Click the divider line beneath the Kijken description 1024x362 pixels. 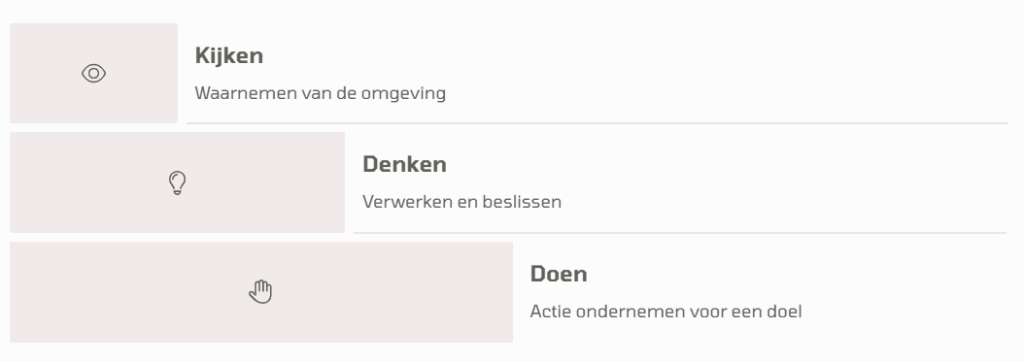(597, 123)
